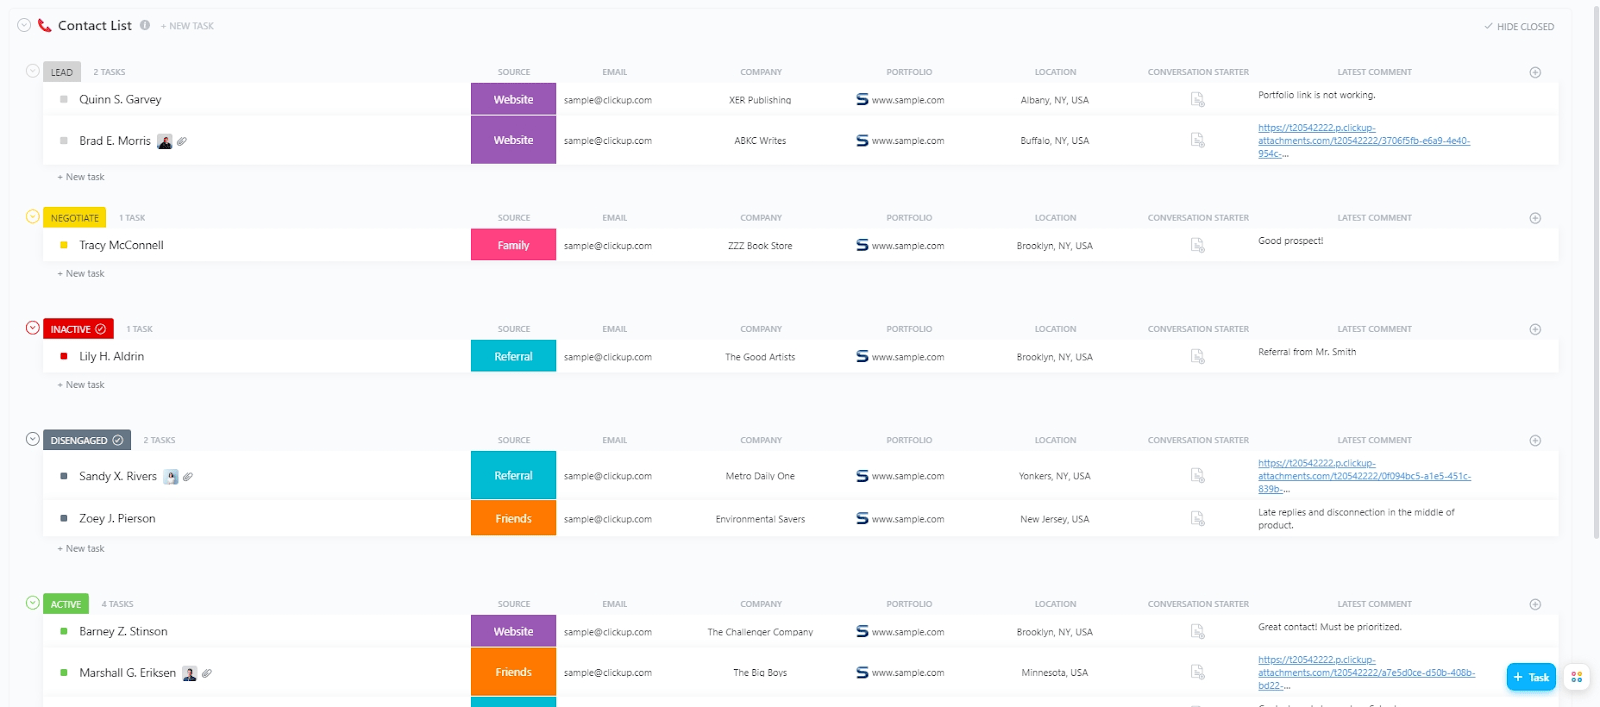Viewport: 1600px width, 707px height.
Task: Open conversation starter file for Brad E. Morris
Action: tap(1197, 140)
